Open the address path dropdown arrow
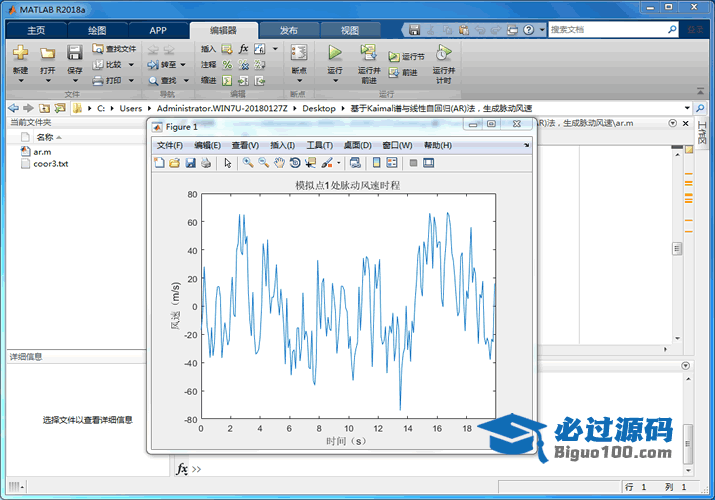 (687, 108)
